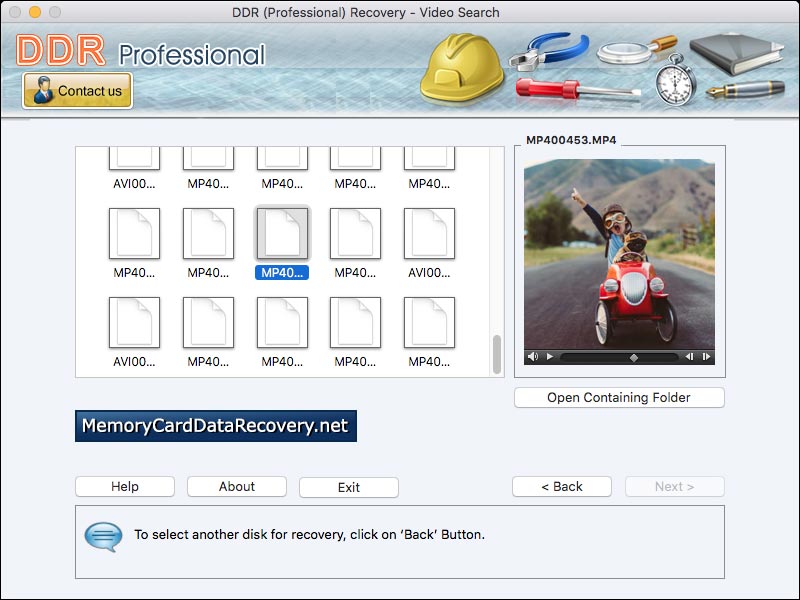Open the Help dialog

click(124, 487)
